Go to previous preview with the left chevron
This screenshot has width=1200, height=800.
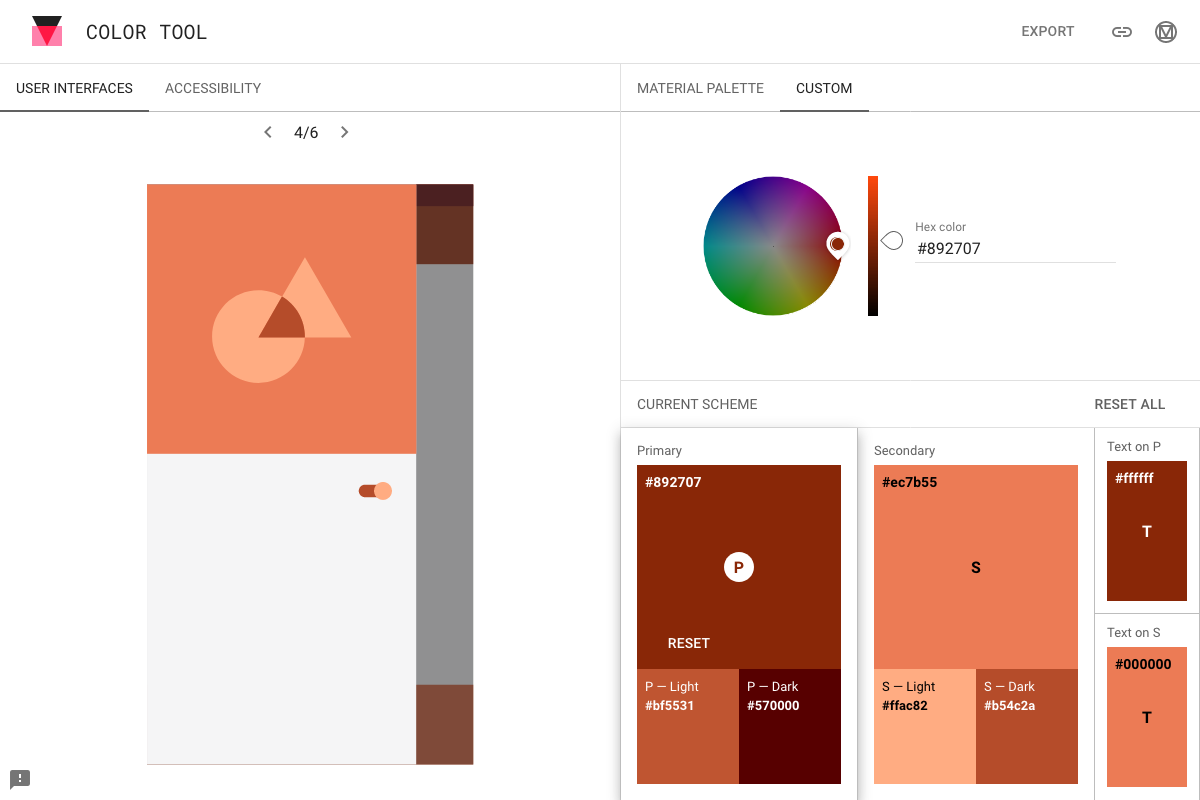click(267, 131)
